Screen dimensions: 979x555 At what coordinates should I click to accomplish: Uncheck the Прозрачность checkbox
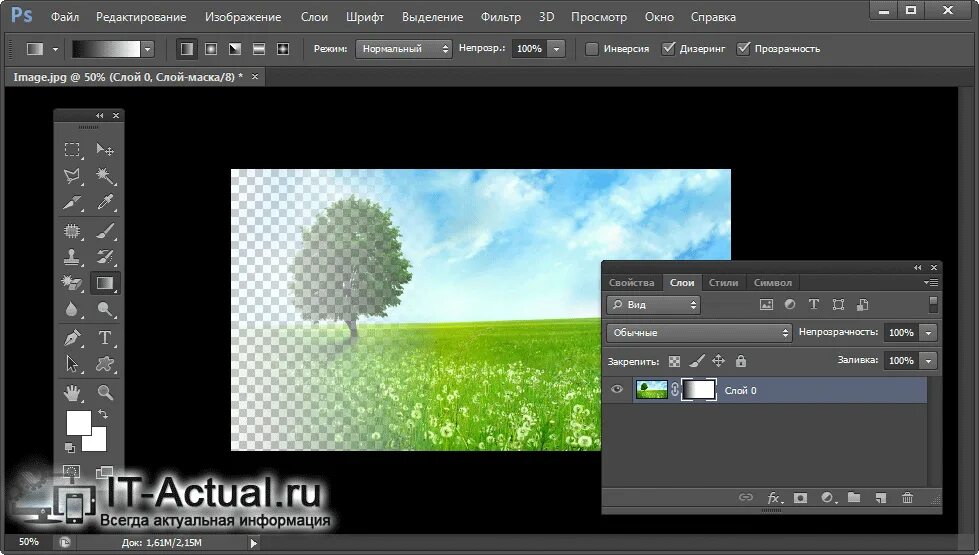(743, 49)
